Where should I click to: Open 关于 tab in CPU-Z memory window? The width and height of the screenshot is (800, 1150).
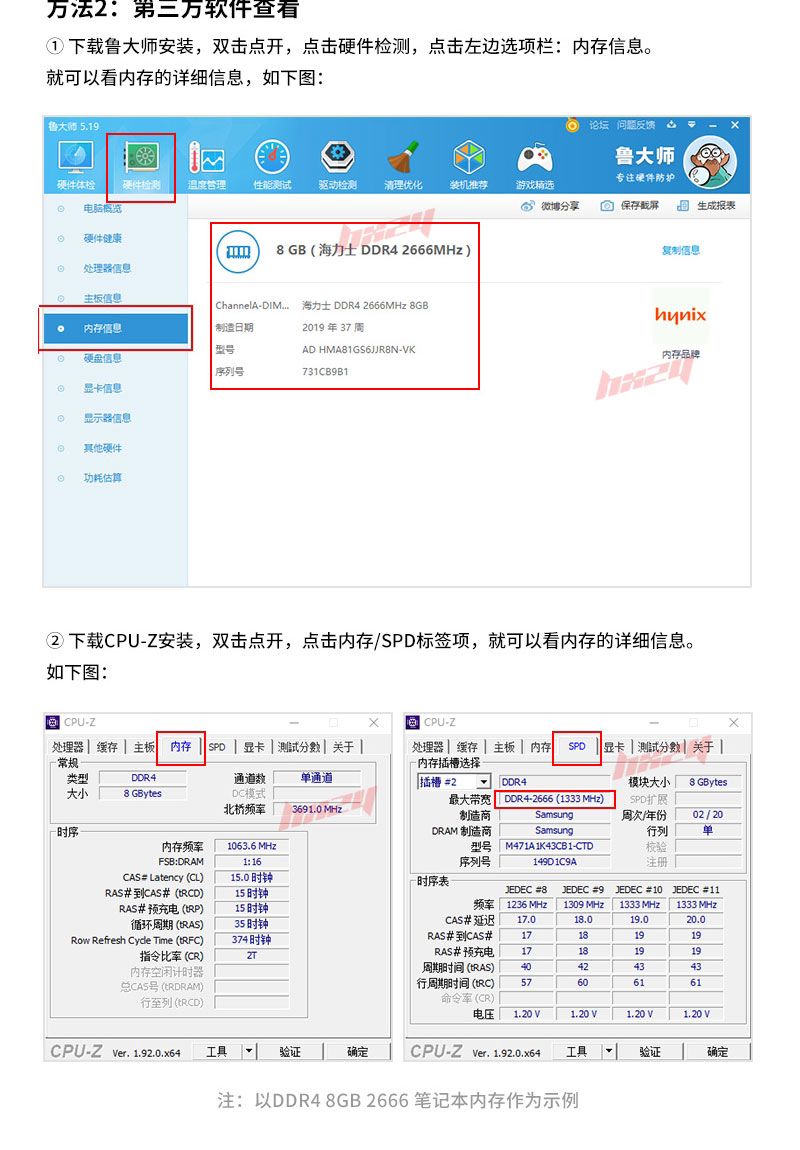pos(343,747)
